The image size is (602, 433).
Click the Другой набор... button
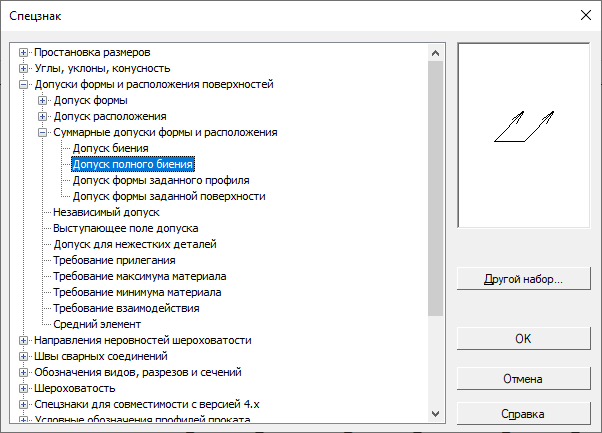coord(523,280)
